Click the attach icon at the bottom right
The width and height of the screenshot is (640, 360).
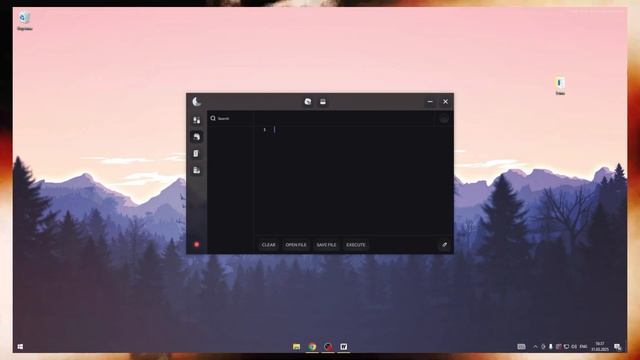[x=444, y=245]
